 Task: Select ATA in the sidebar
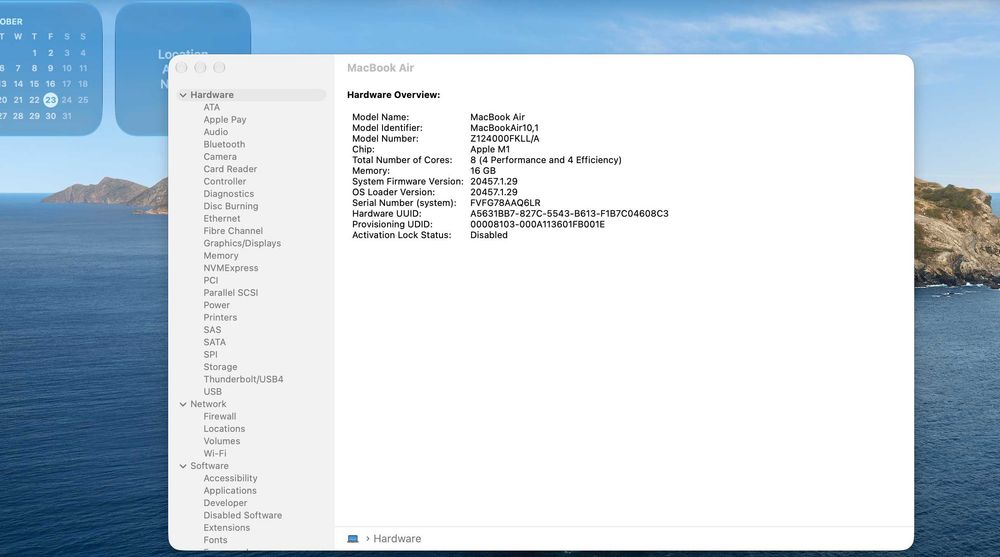pos(212,107)
